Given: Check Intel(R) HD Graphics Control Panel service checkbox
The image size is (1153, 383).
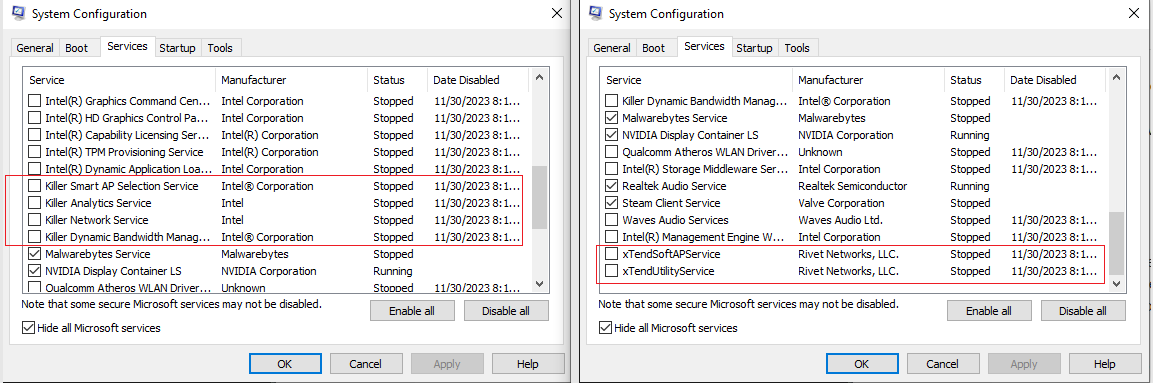Looking at the screenshot, I should 35,118.
